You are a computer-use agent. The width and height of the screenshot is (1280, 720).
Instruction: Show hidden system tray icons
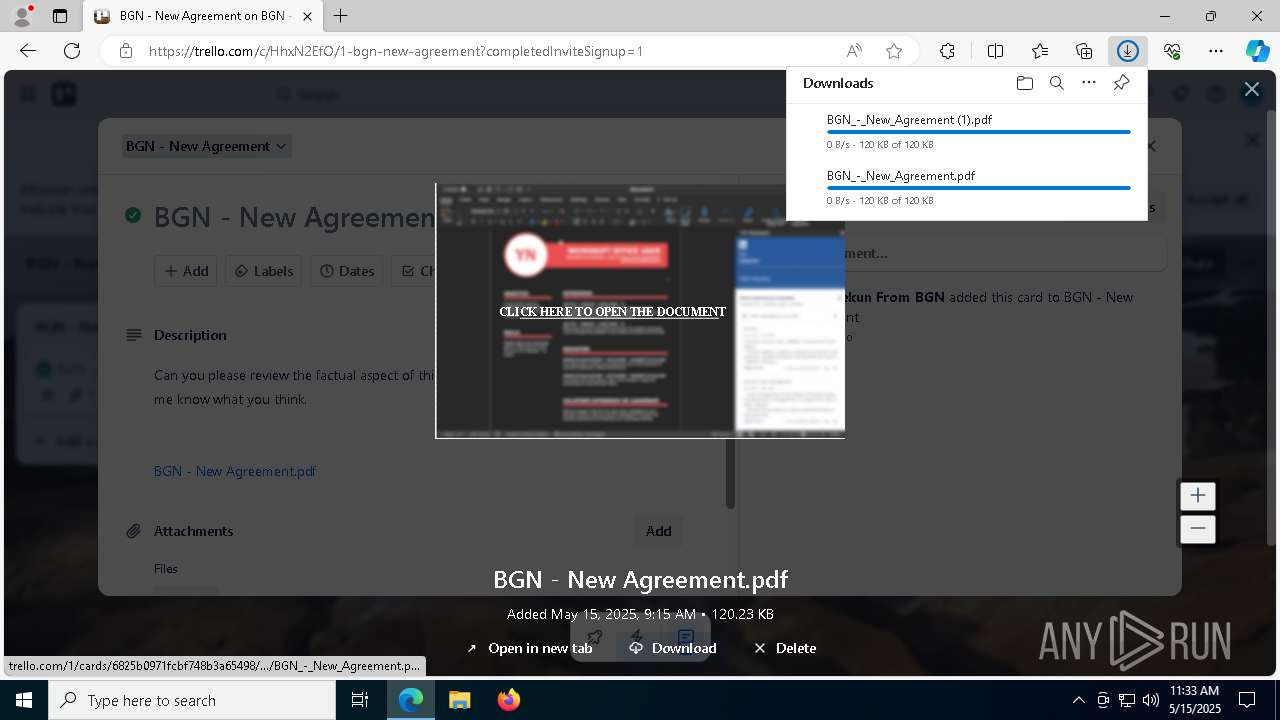1078,700
